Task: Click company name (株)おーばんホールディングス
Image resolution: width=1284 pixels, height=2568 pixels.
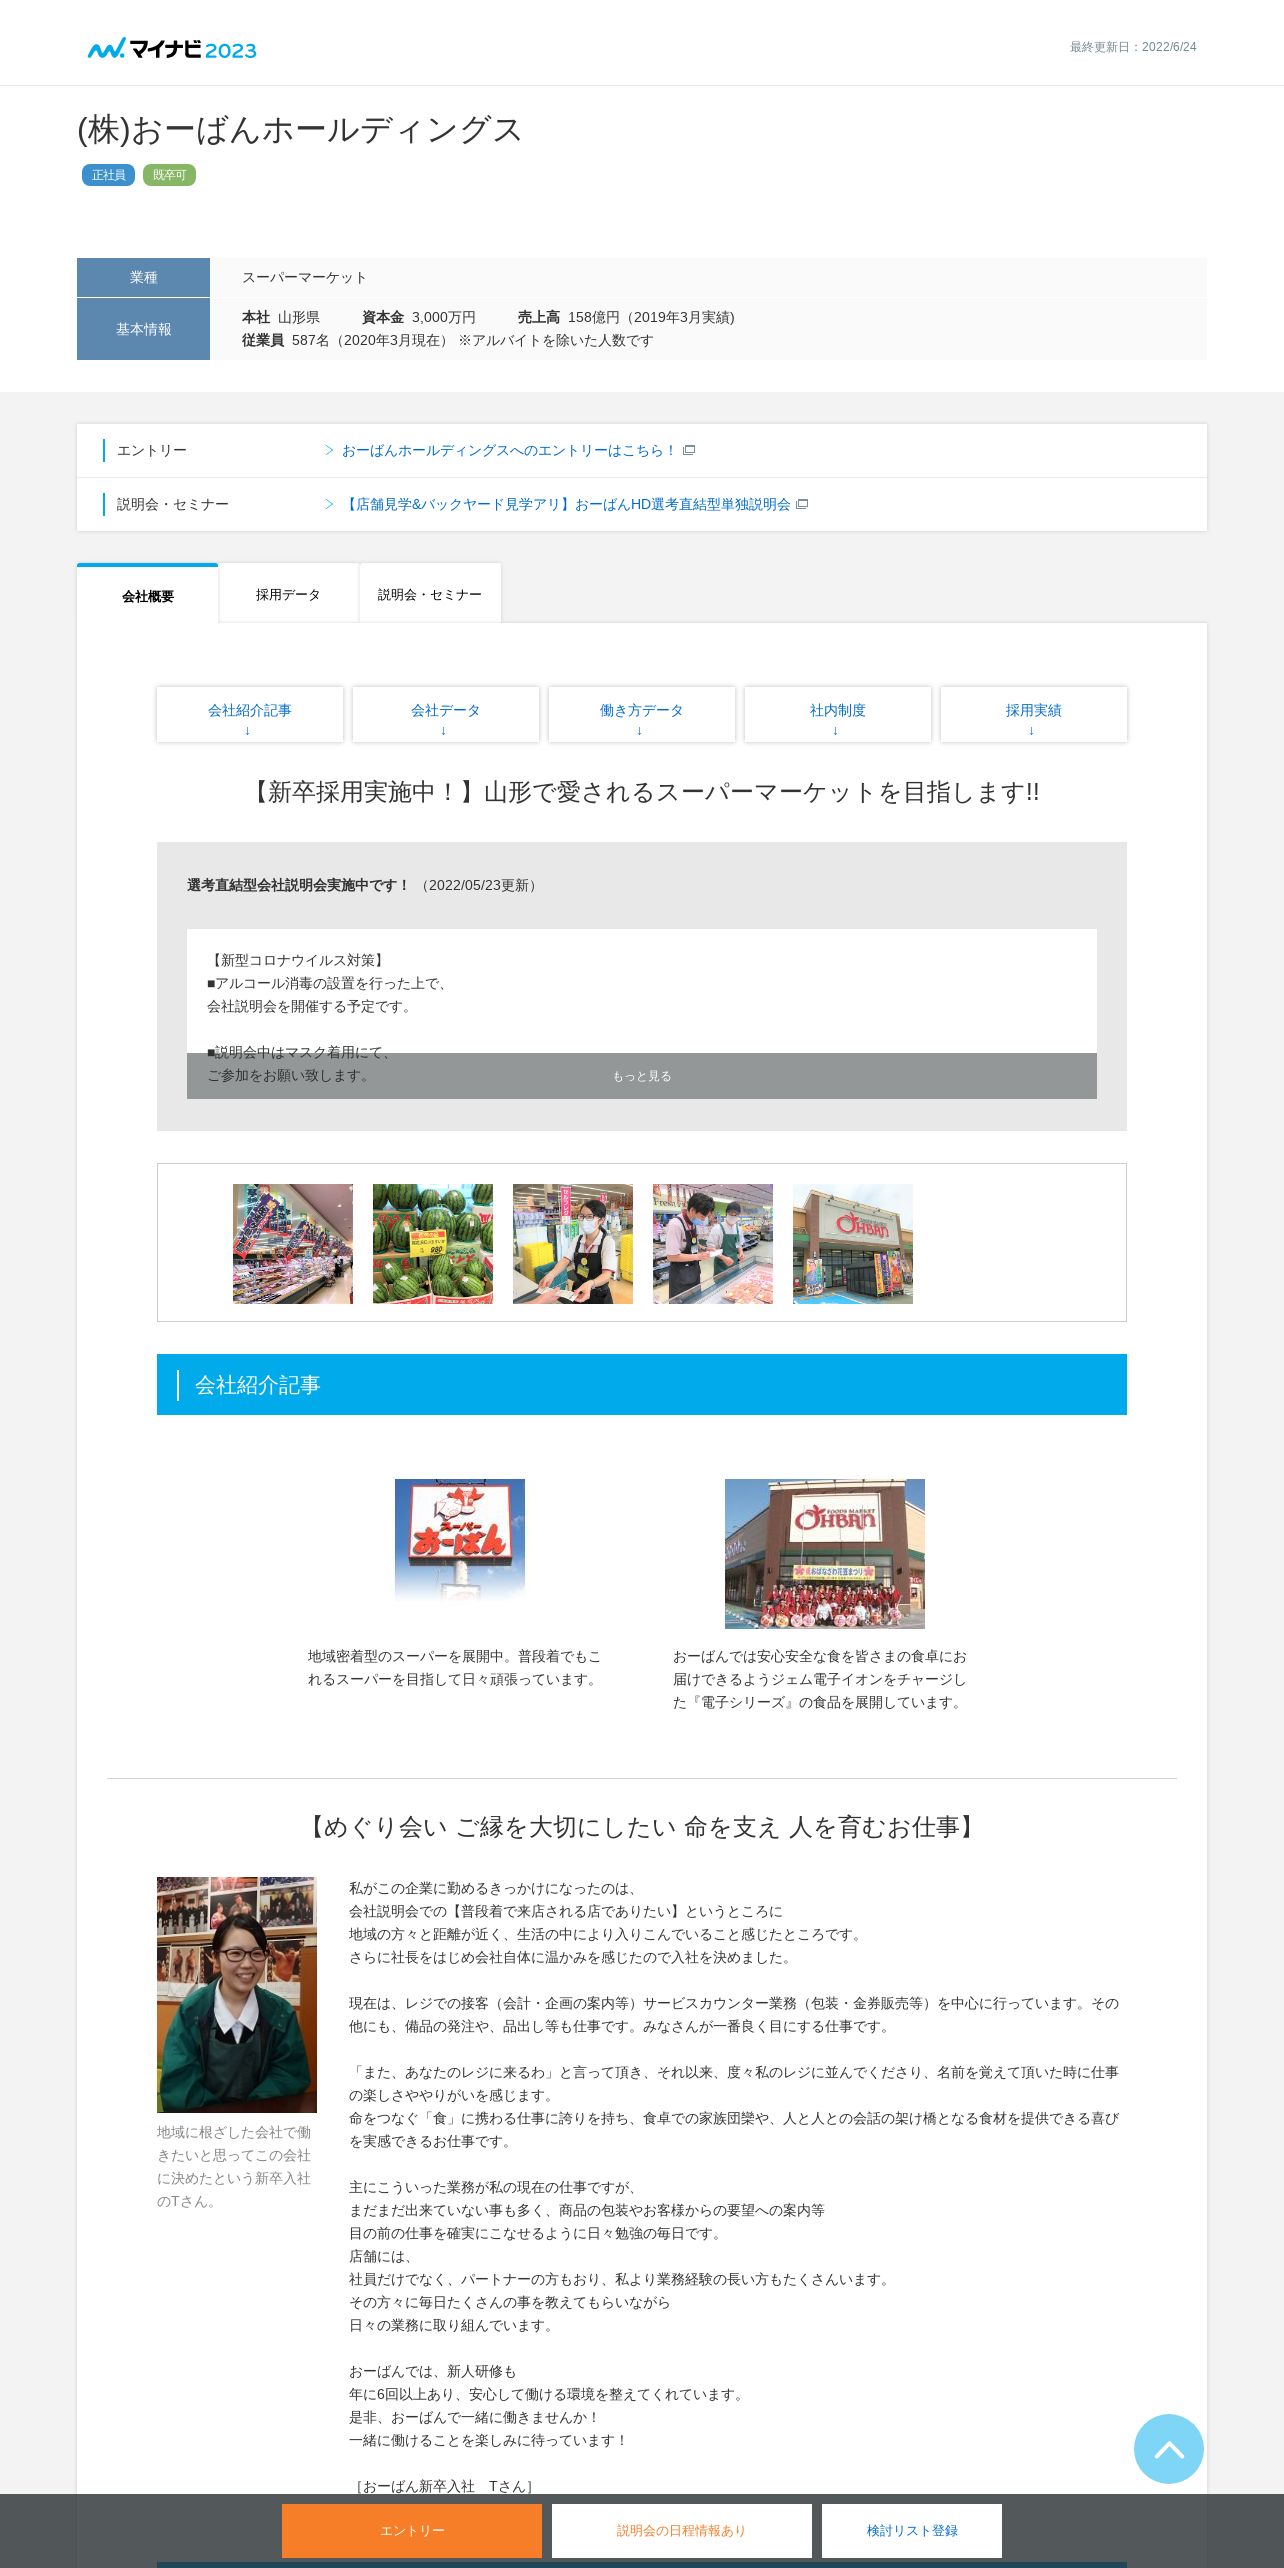Action: (300, 130)
